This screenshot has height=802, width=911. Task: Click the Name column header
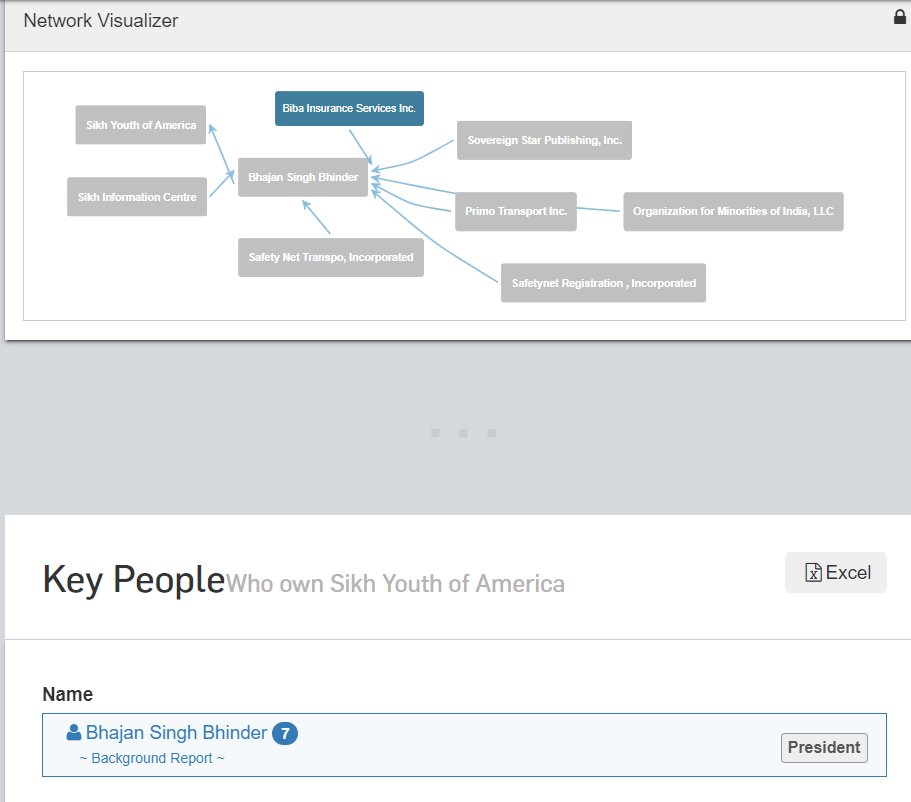click(67, 694)
